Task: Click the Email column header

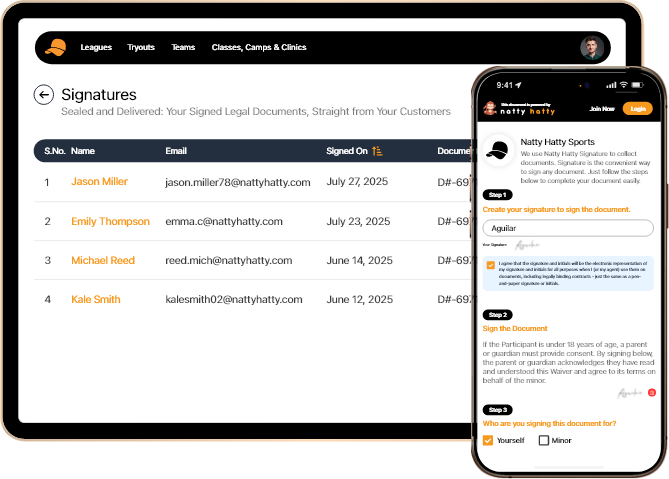Action: (x=176, y=151)
